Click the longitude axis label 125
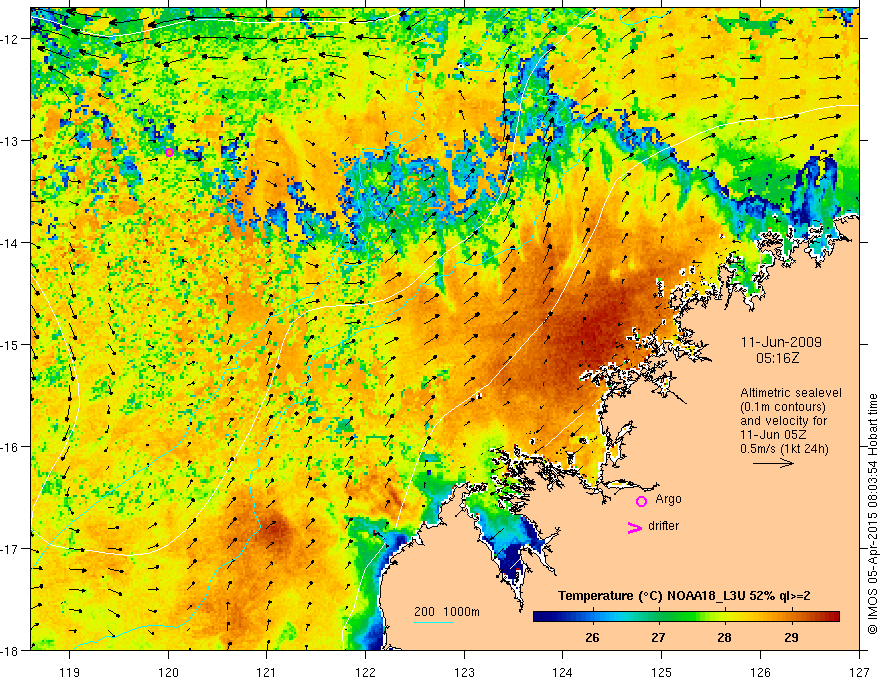The width and height of the screenshot is (880, 680). (x=662, y=672)
